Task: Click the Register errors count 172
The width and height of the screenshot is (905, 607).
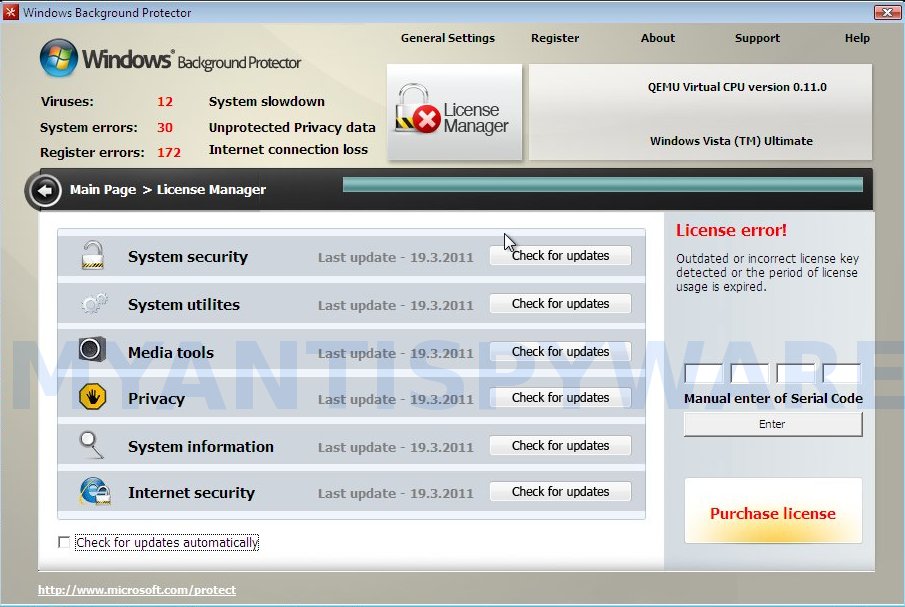Action: [169, 153]
